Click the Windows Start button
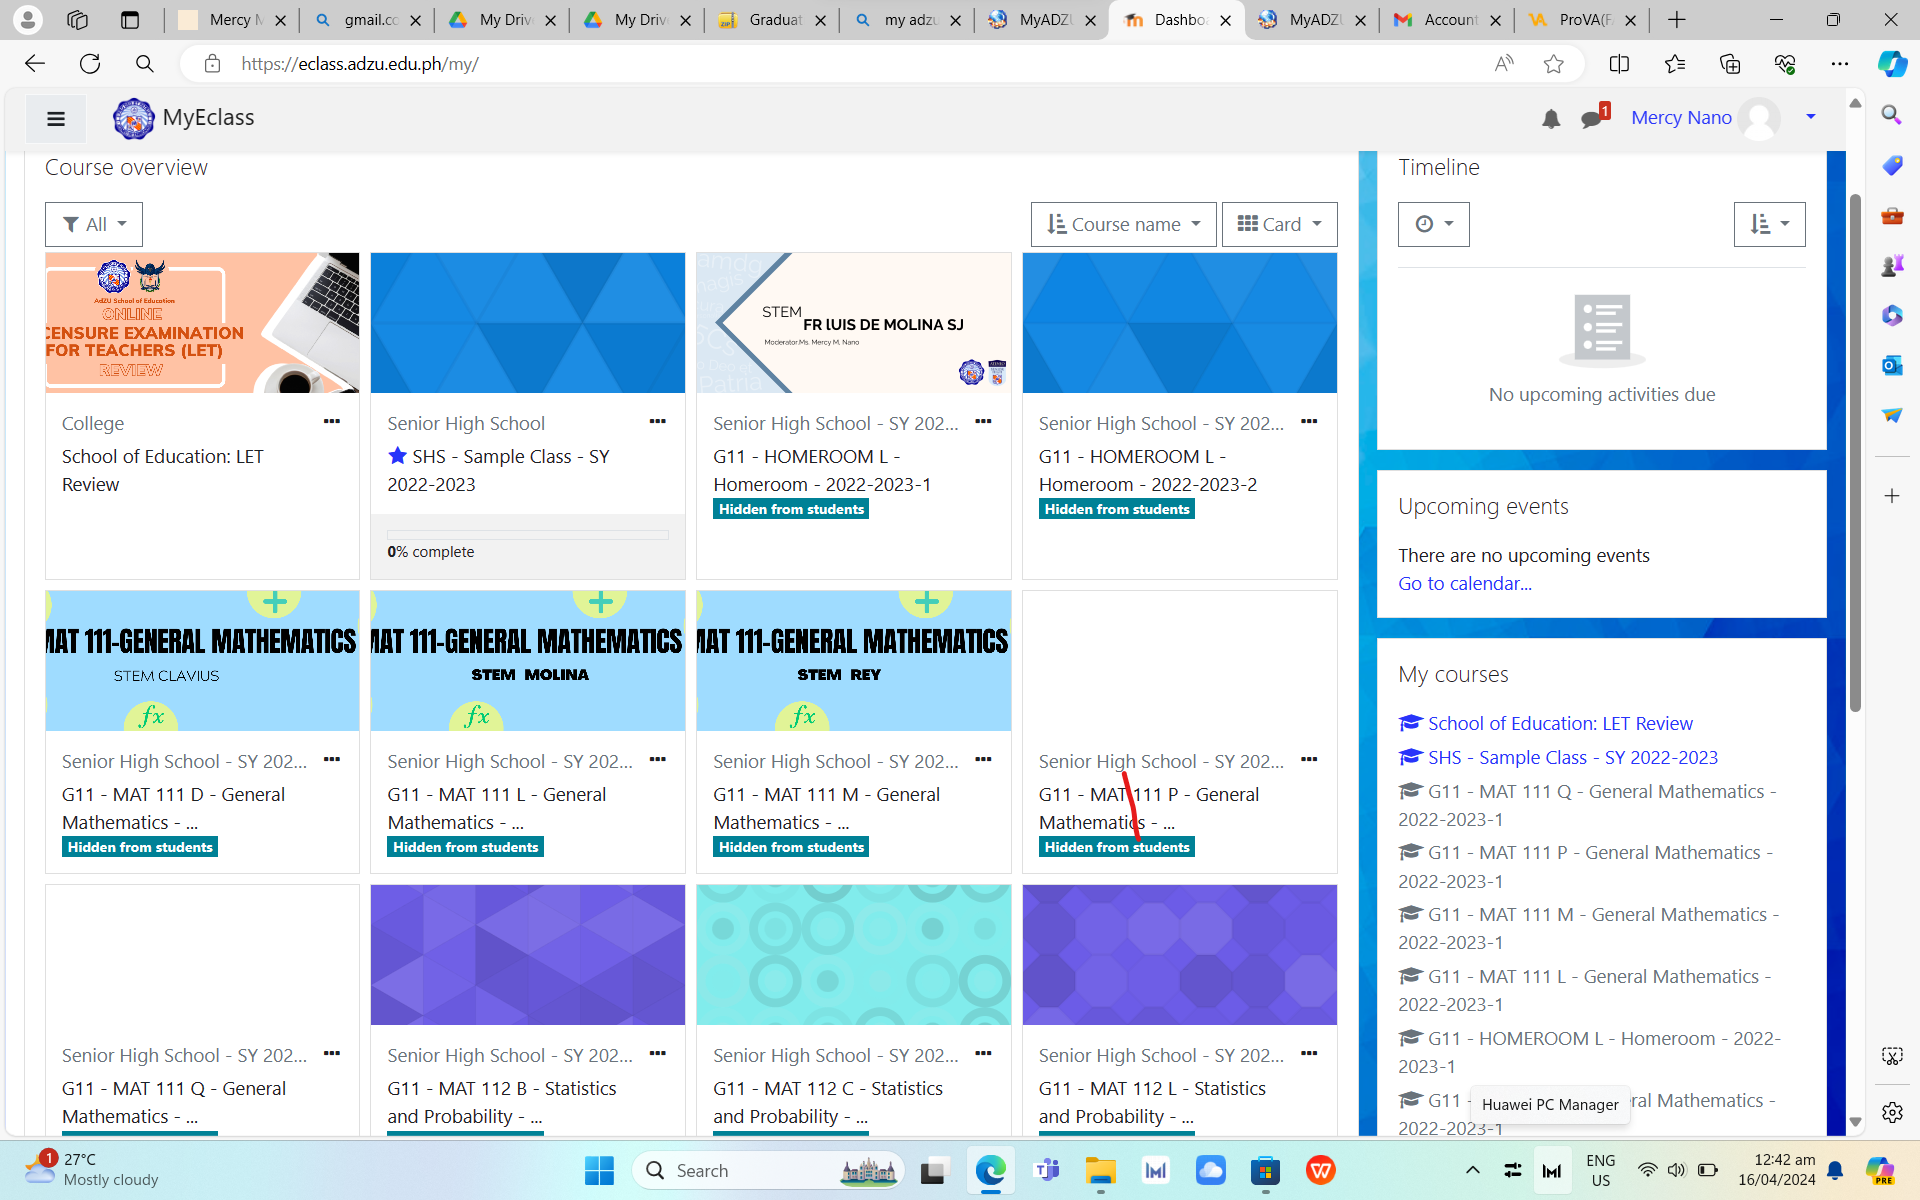This screenshot has width=1920, height=1200. coord(598,1170)
